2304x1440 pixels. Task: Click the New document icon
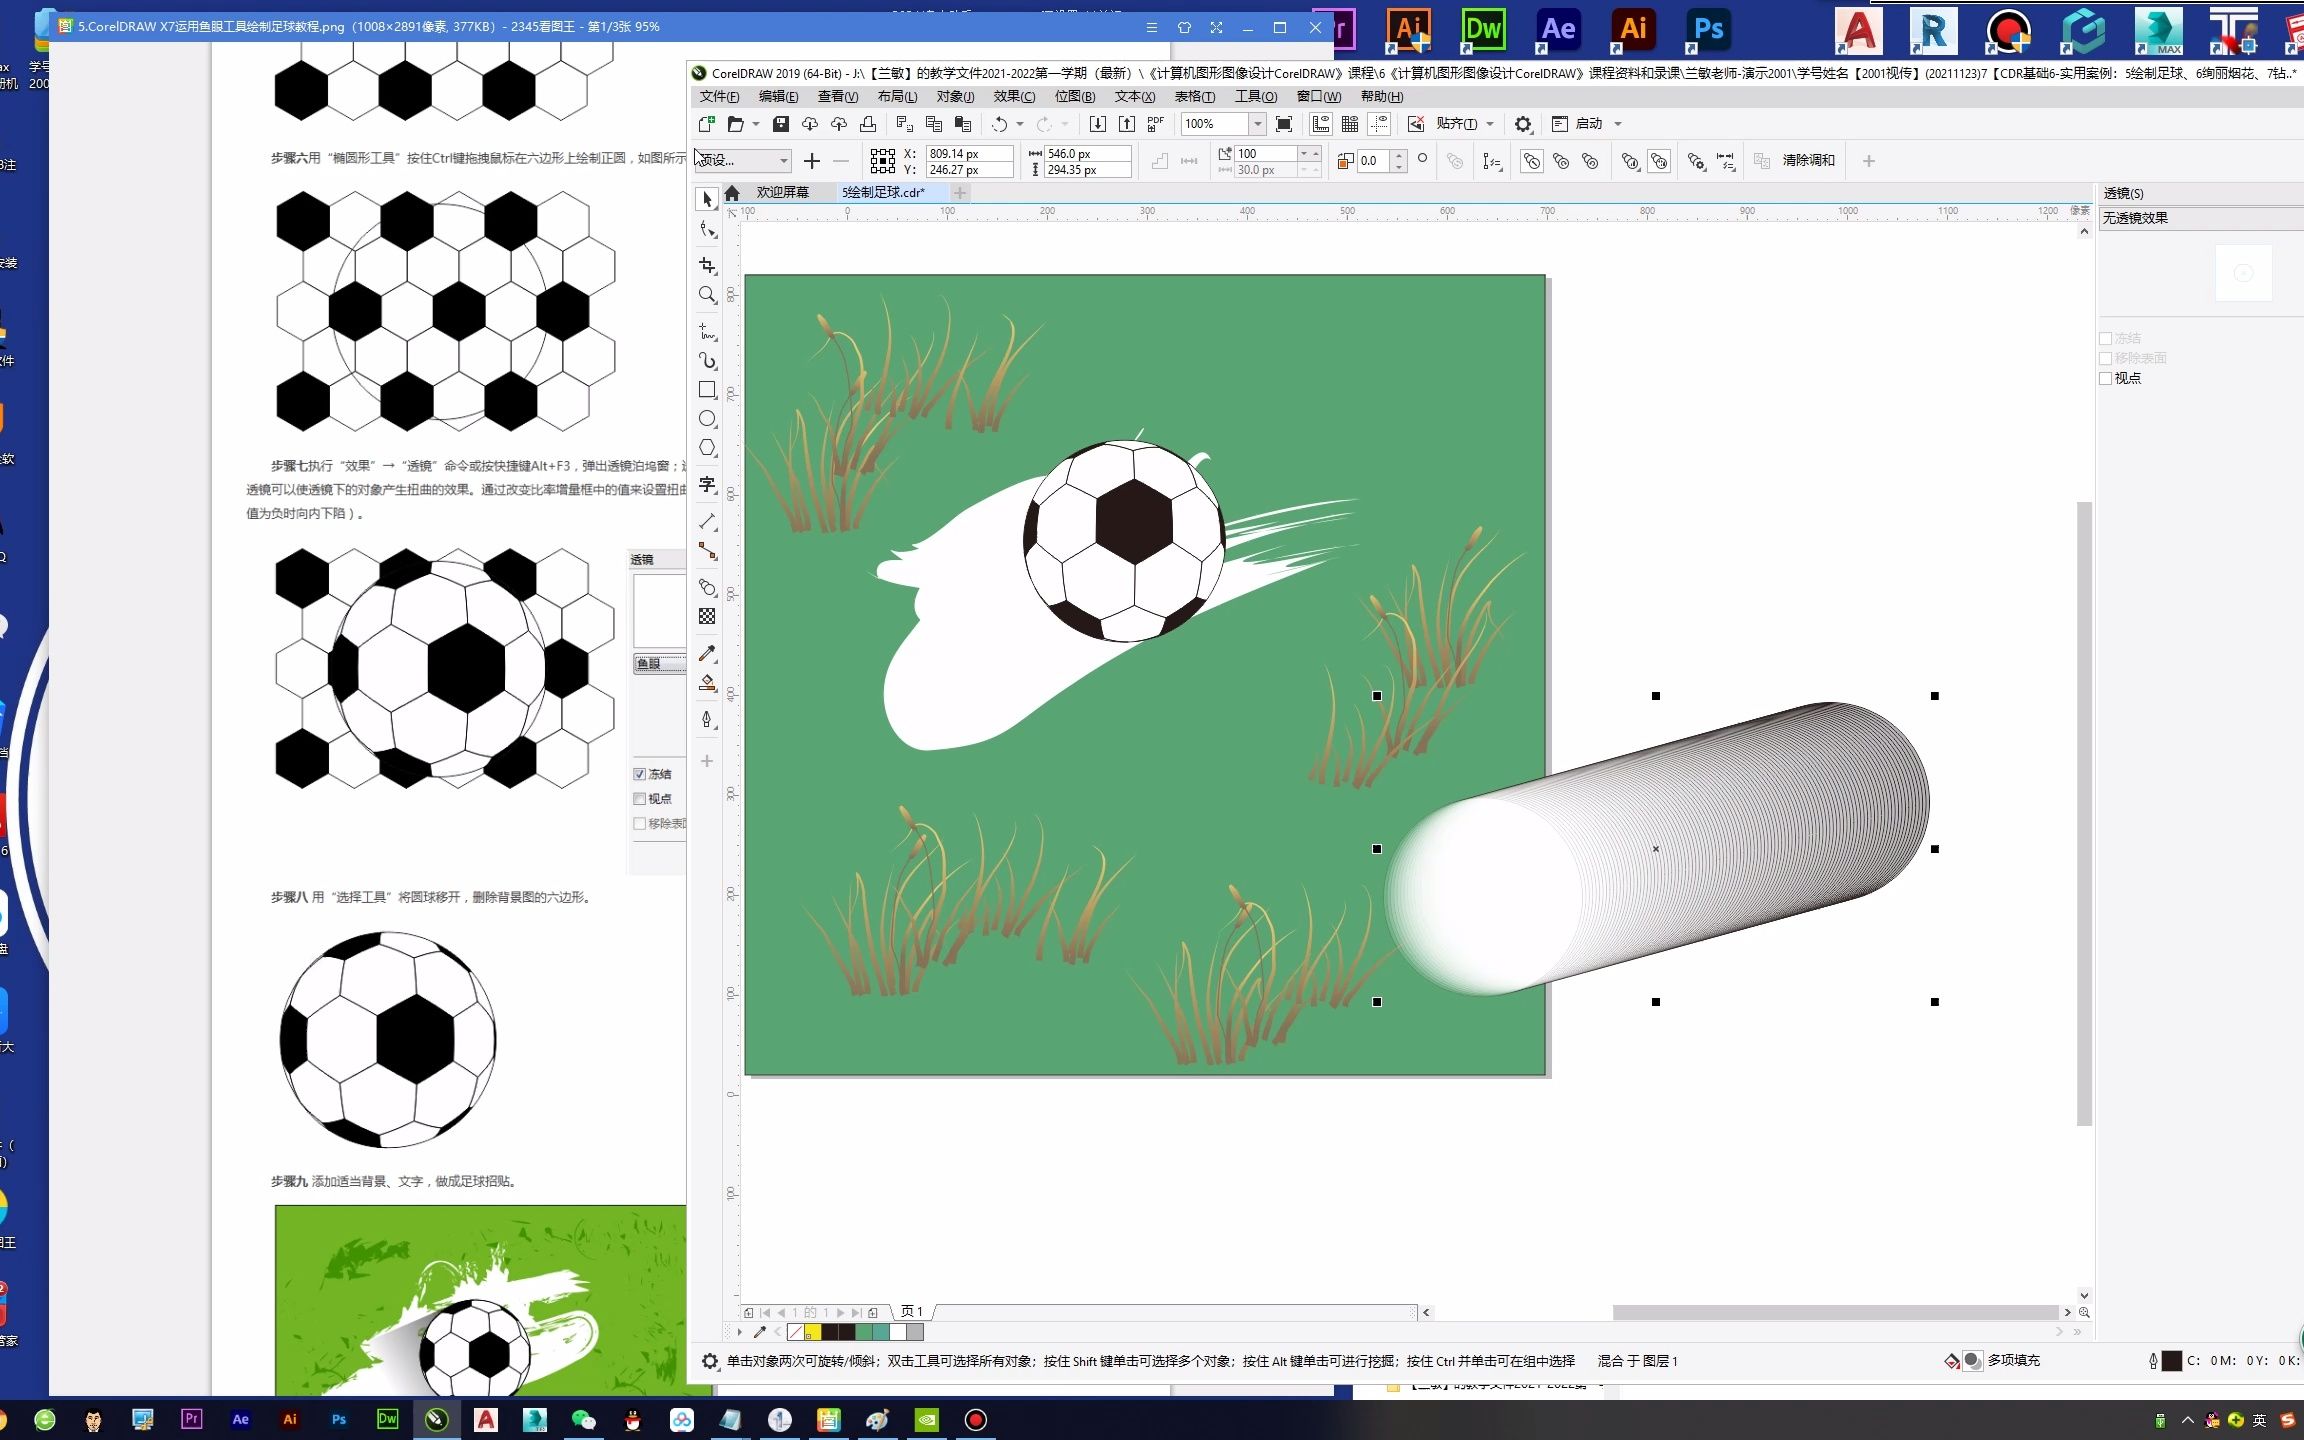[706, 124]
